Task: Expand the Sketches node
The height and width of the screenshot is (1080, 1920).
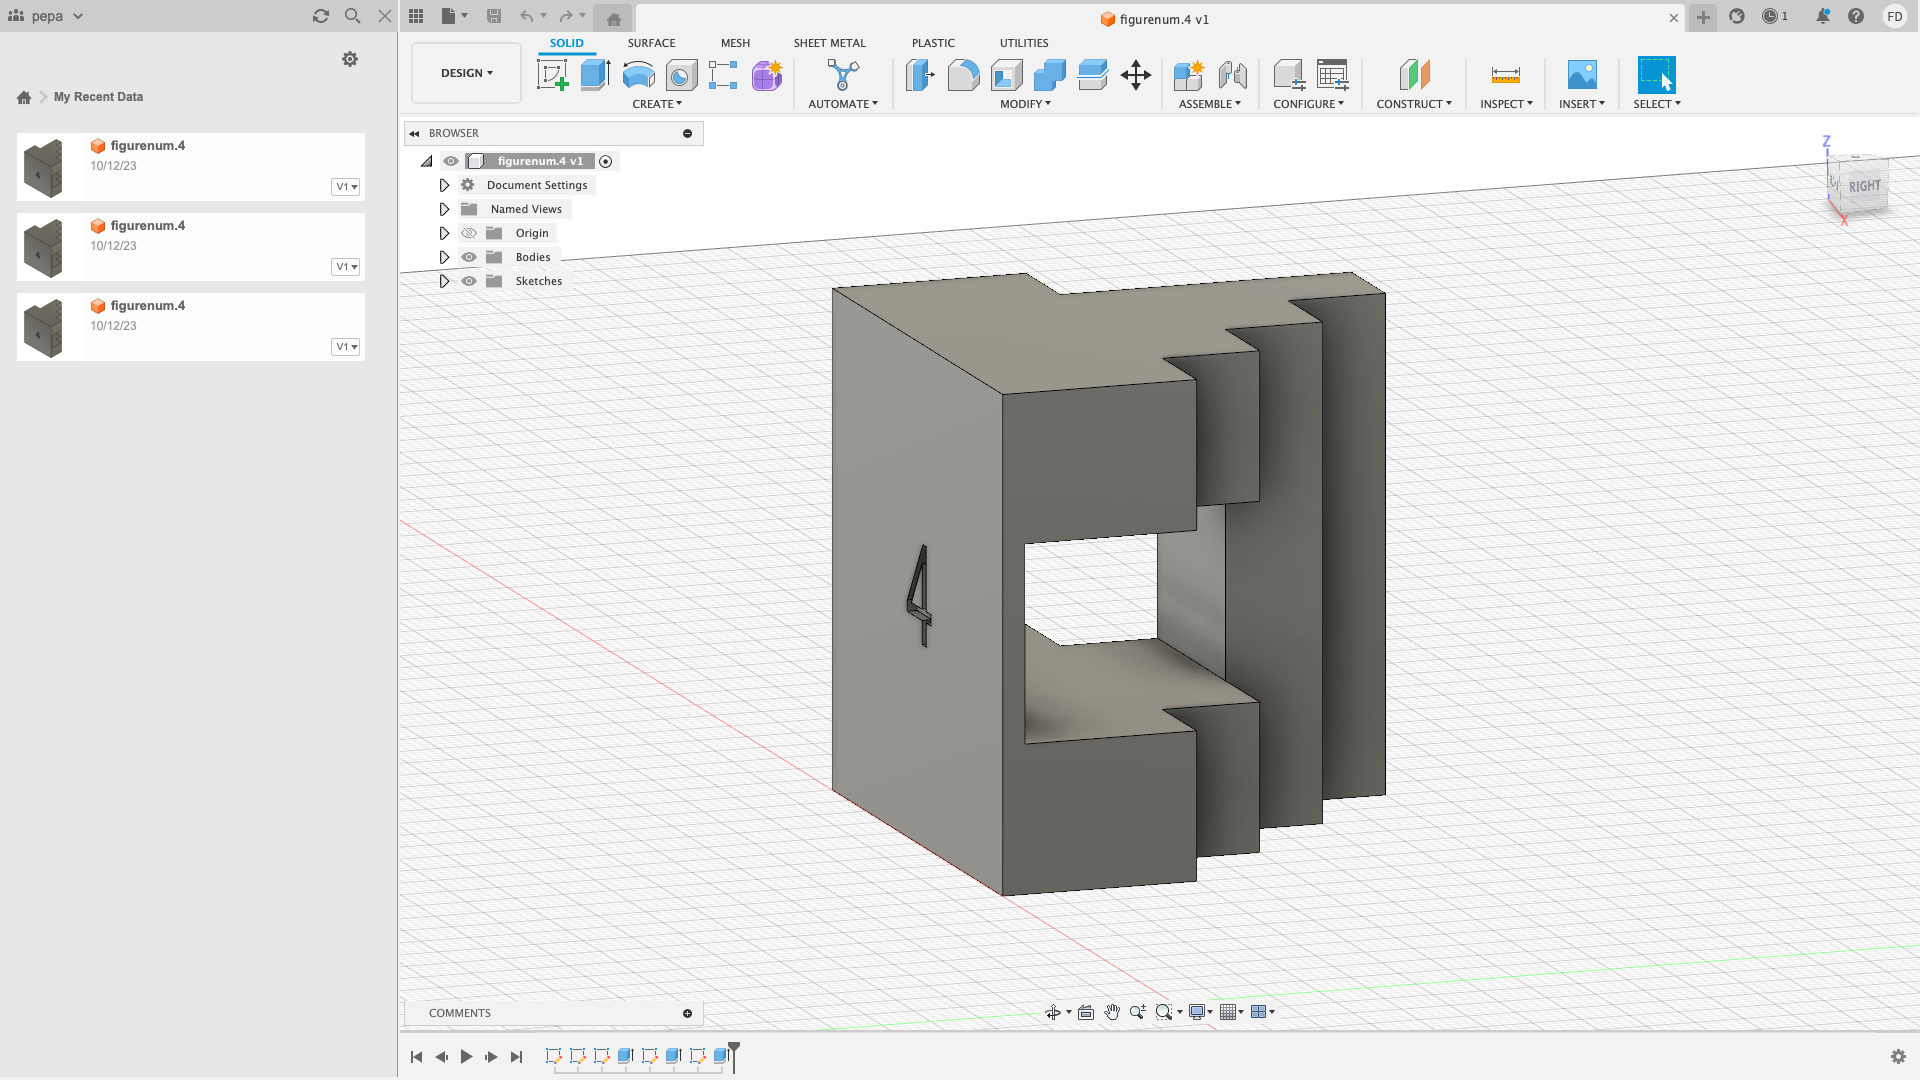Action: pyautogui.click(x=444, y=281)
